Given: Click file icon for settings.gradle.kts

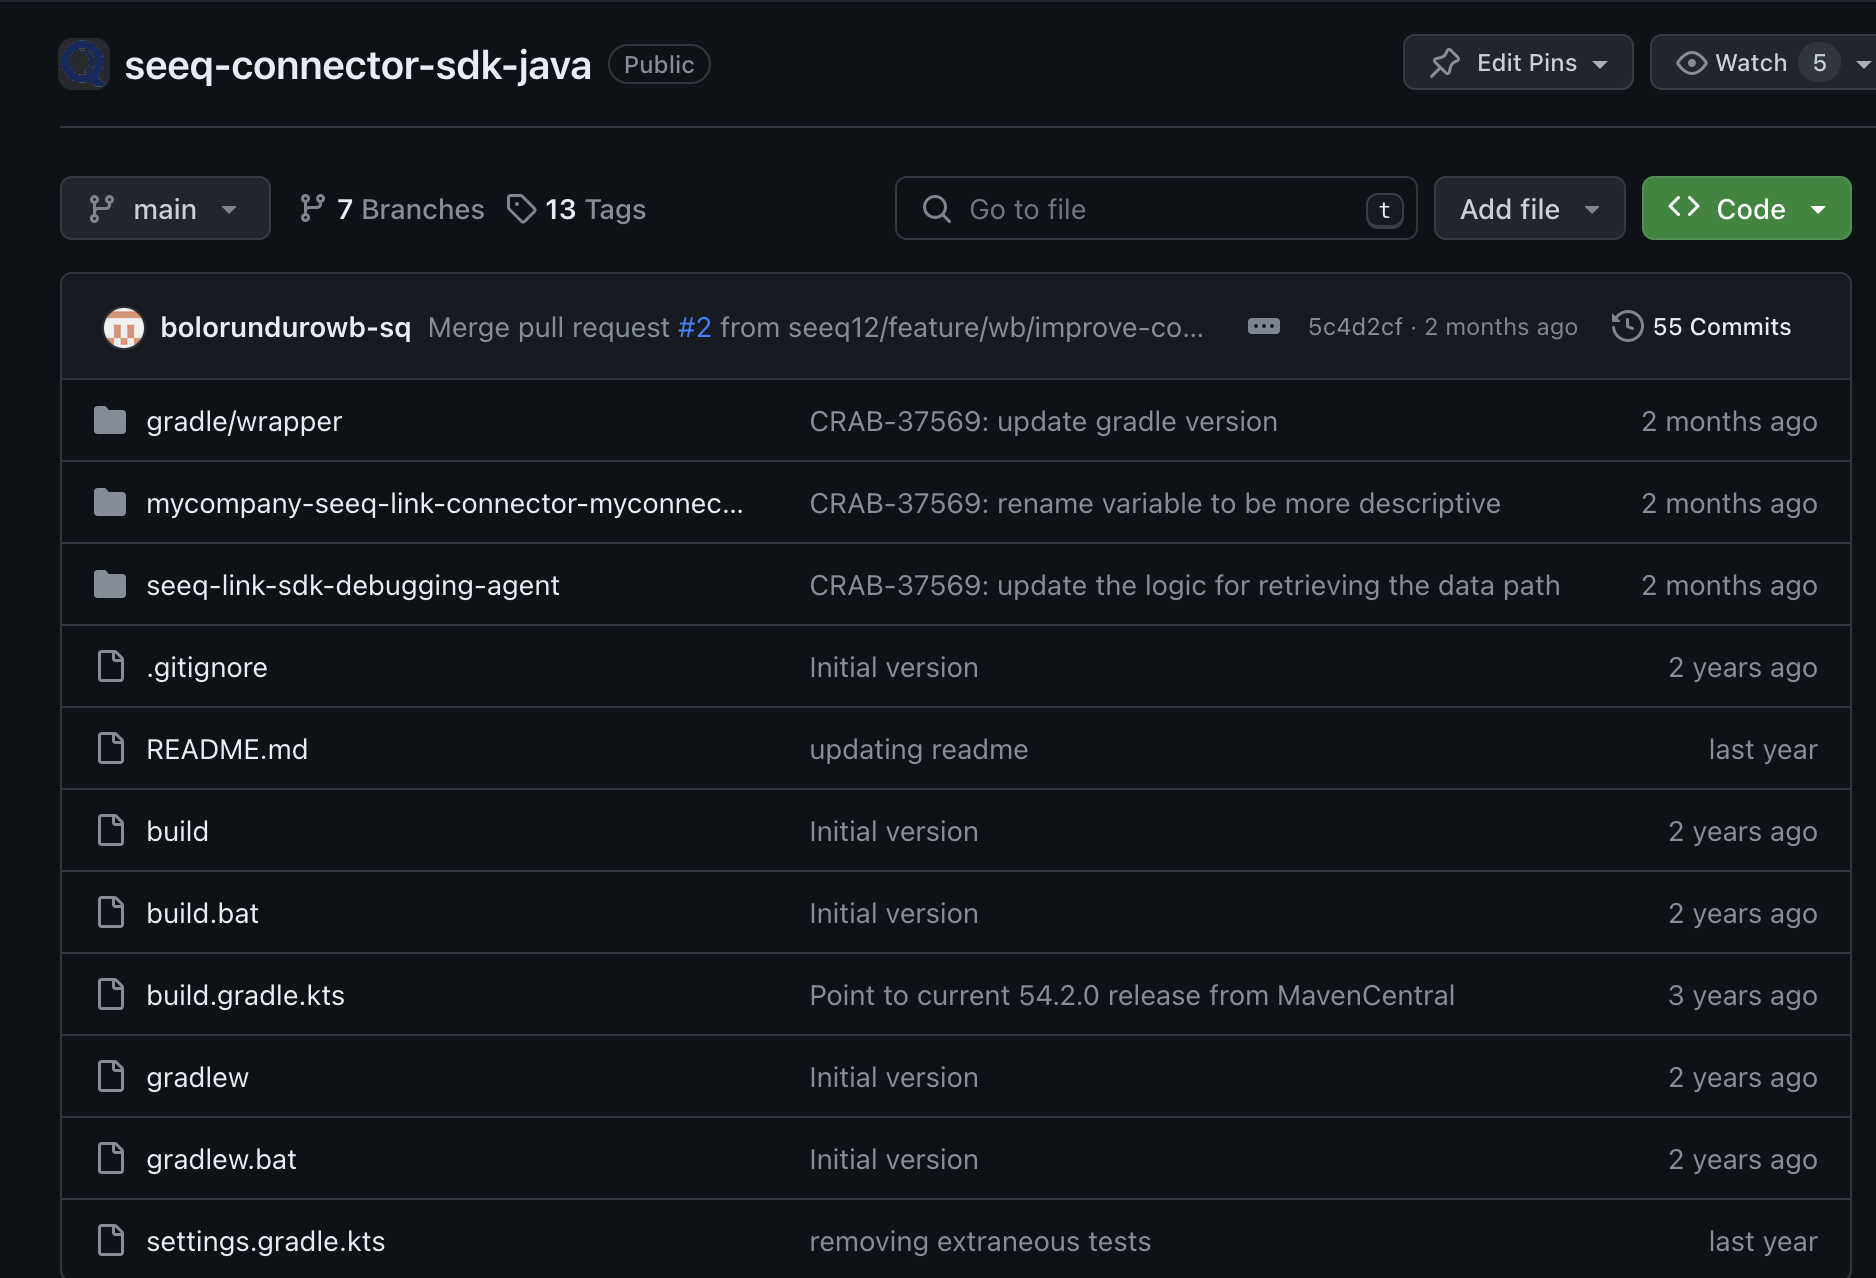Looking at the screenshot, I should coord(111,1240).
